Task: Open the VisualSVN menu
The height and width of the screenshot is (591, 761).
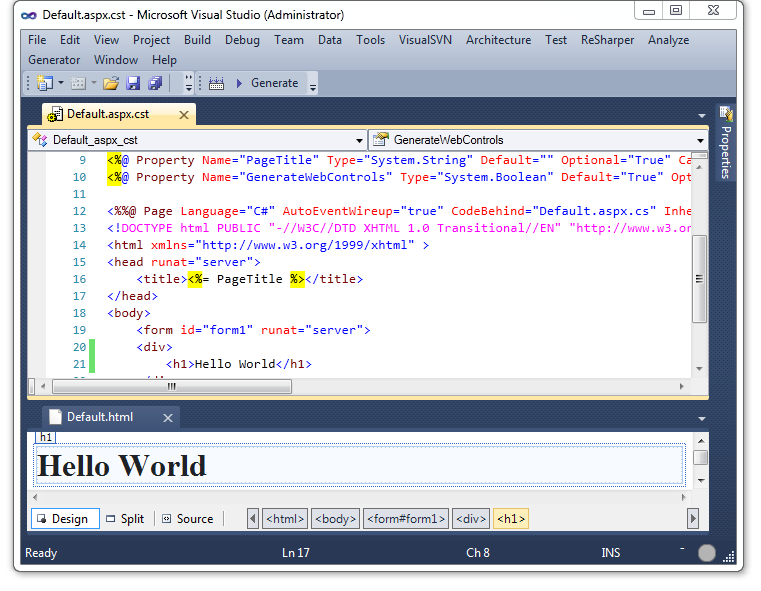Action: [425, 40]
